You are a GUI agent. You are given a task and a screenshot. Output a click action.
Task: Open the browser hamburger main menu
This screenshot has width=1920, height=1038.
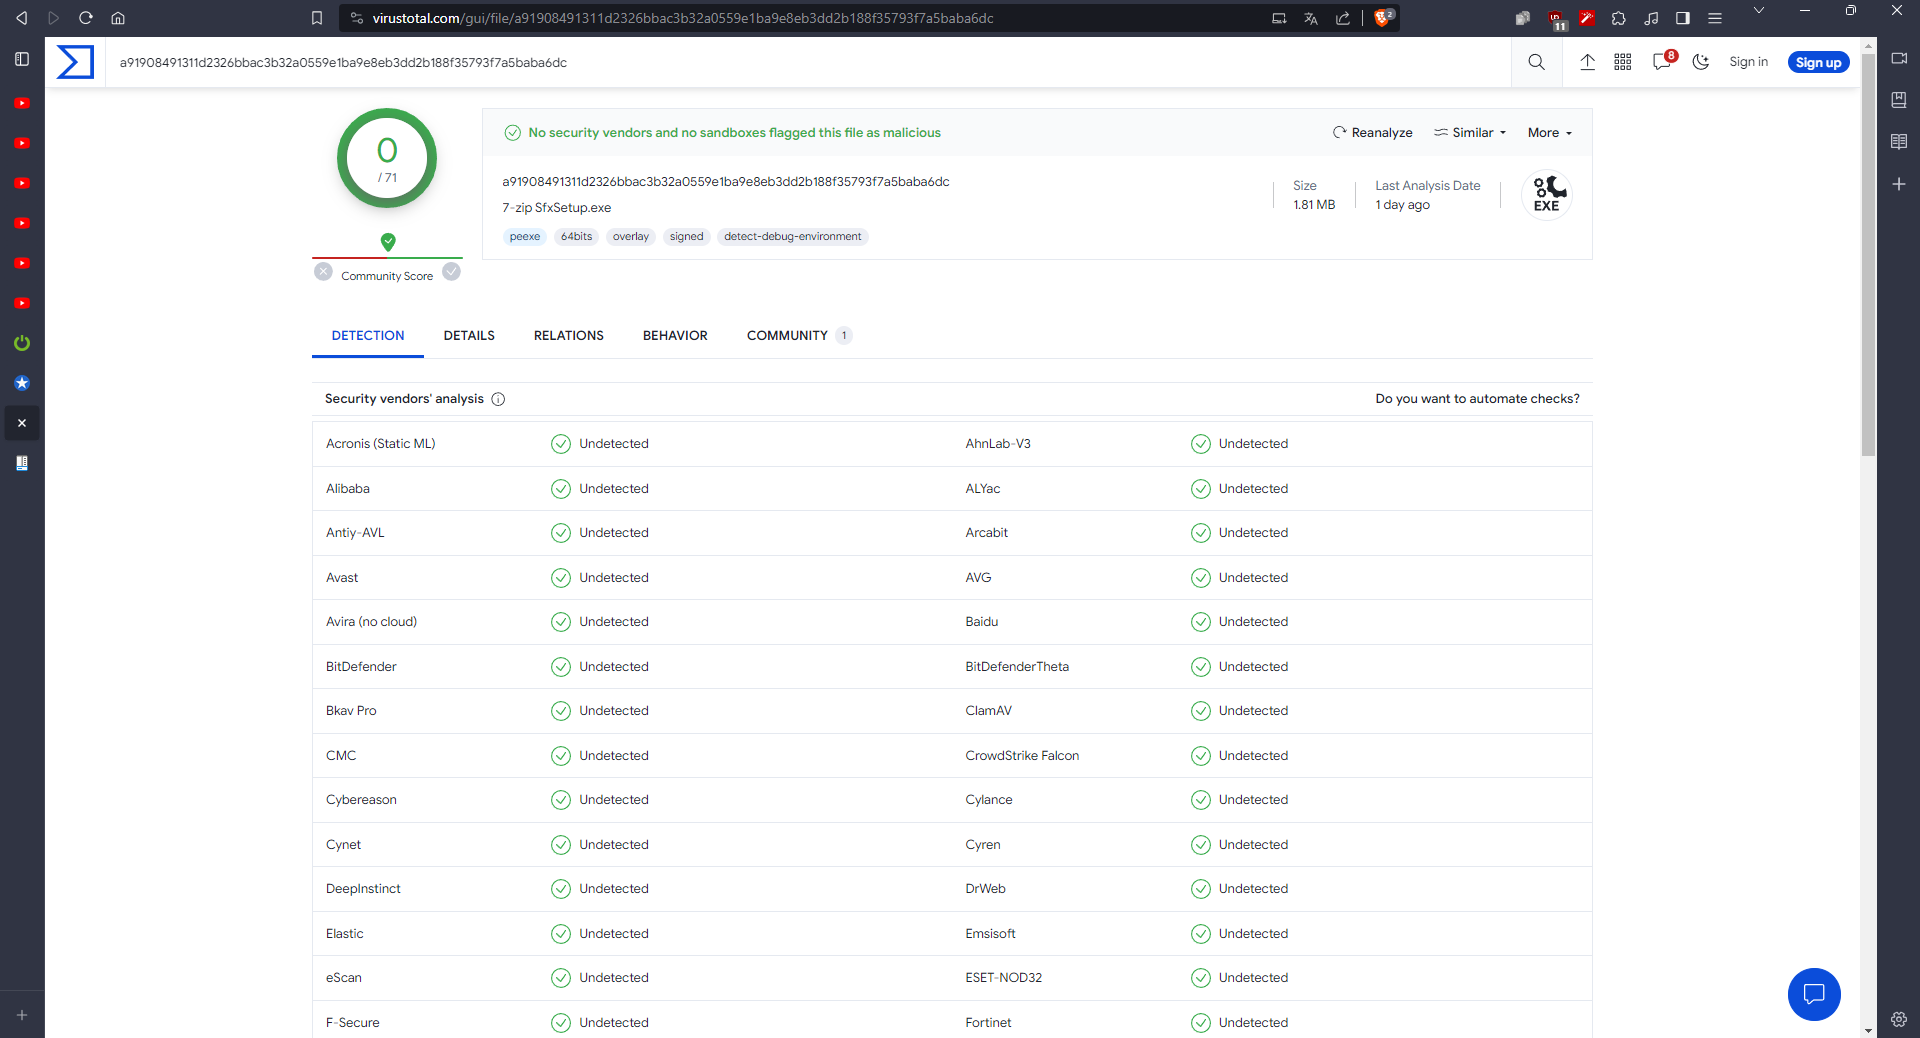coord(1715,18)
